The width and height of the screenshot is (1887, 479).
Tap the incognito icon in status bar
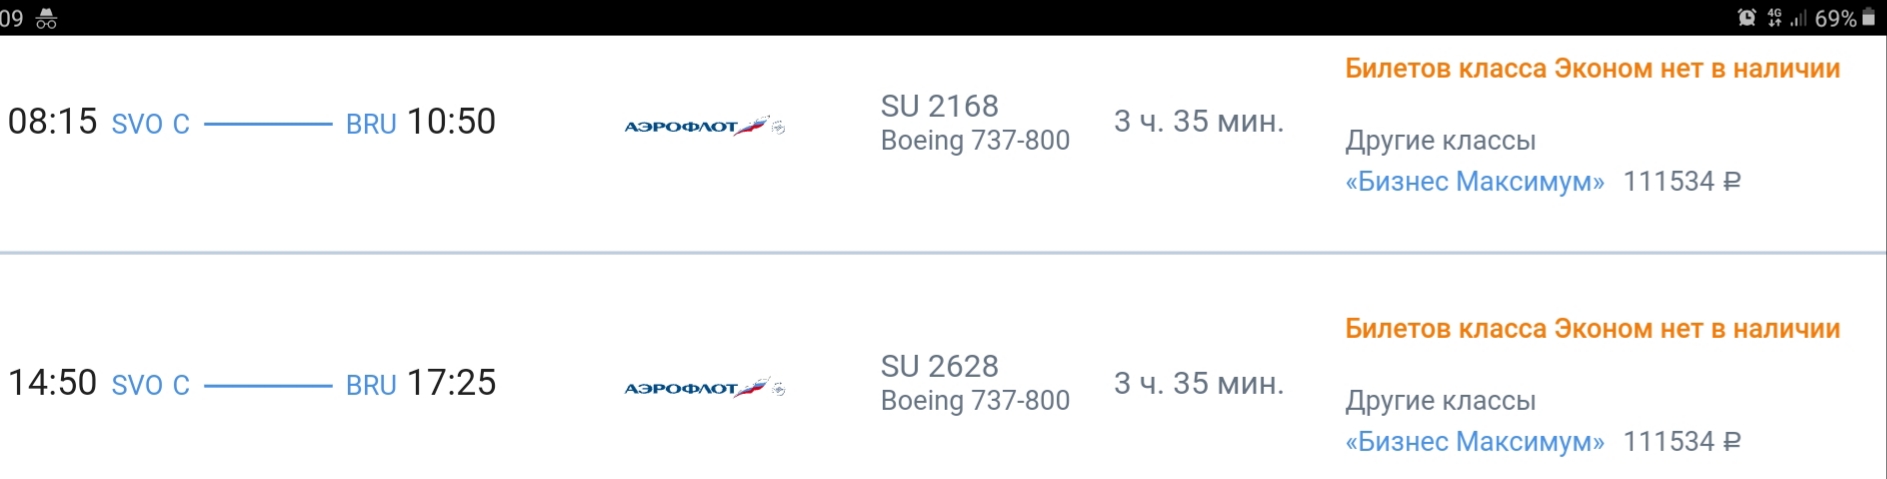coord(46,18)
